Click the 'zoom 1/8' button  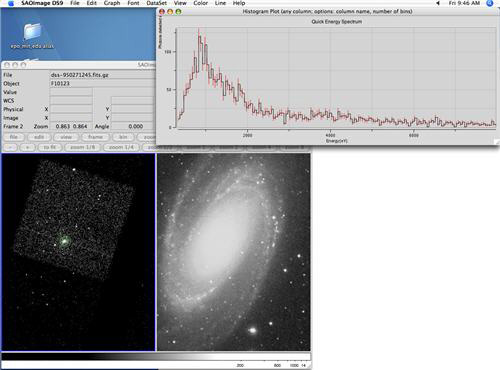(83, 147)
